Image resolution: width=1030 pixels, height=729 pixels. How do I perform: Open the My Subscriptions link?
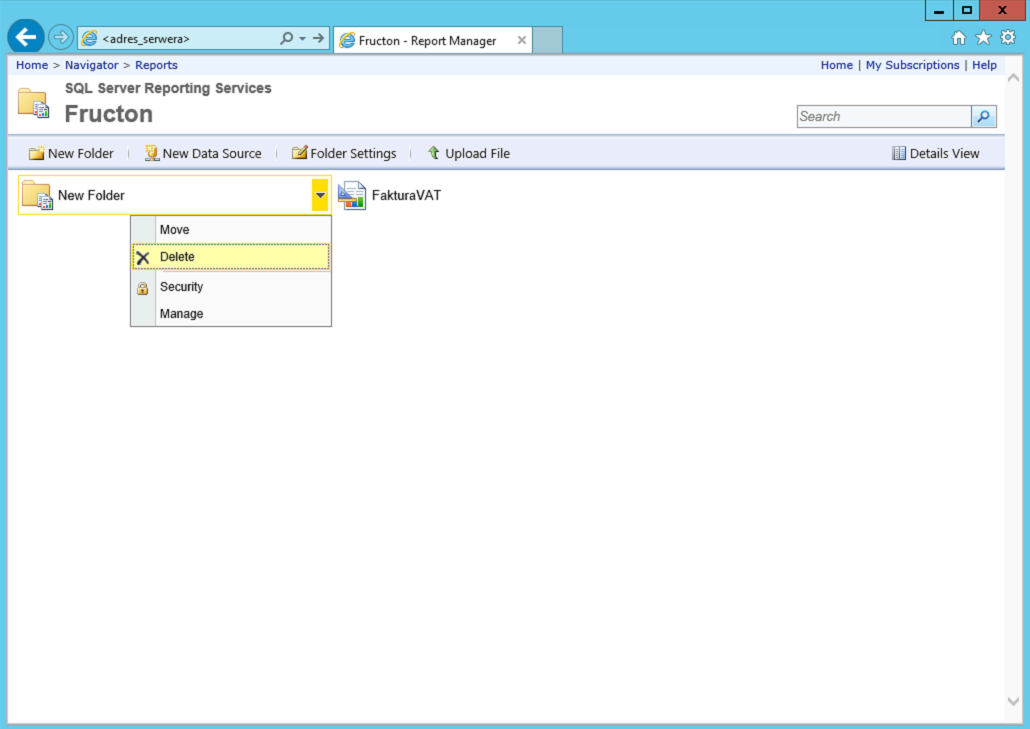point(912,65)
